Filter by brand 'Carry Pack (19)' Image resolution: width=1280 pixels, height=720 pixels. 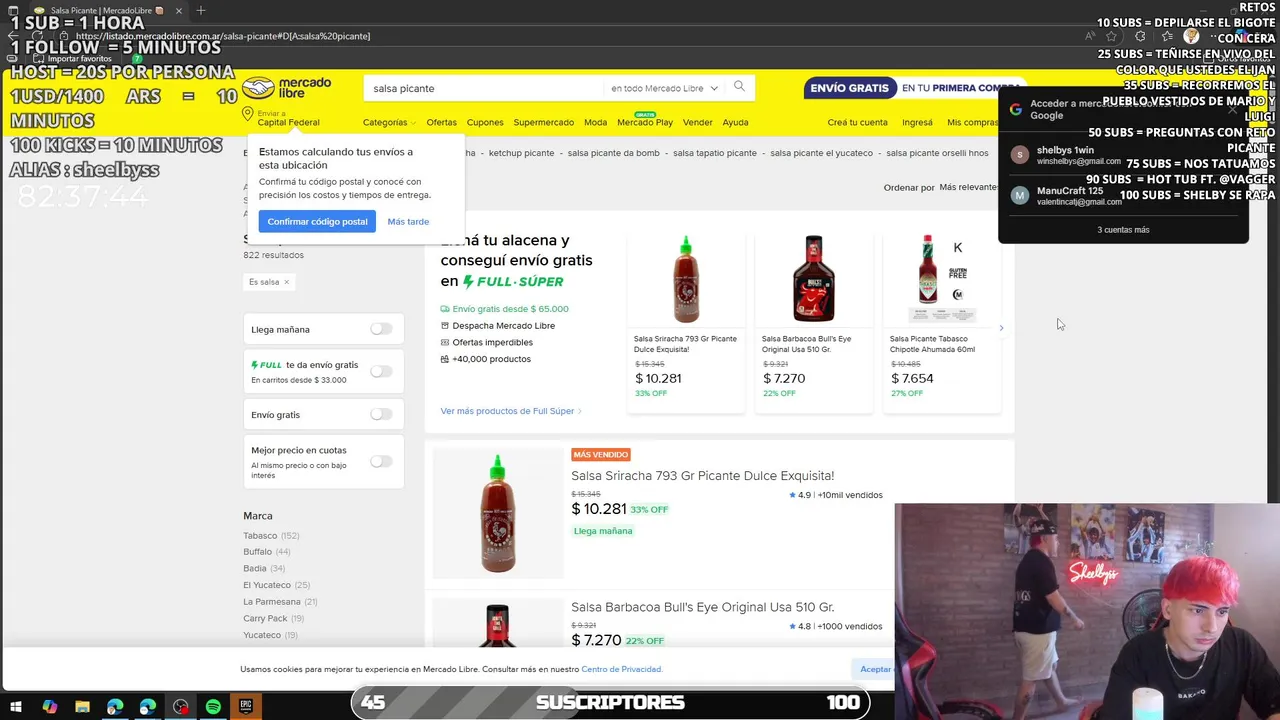pyautogui.click(x=273, y=618)
